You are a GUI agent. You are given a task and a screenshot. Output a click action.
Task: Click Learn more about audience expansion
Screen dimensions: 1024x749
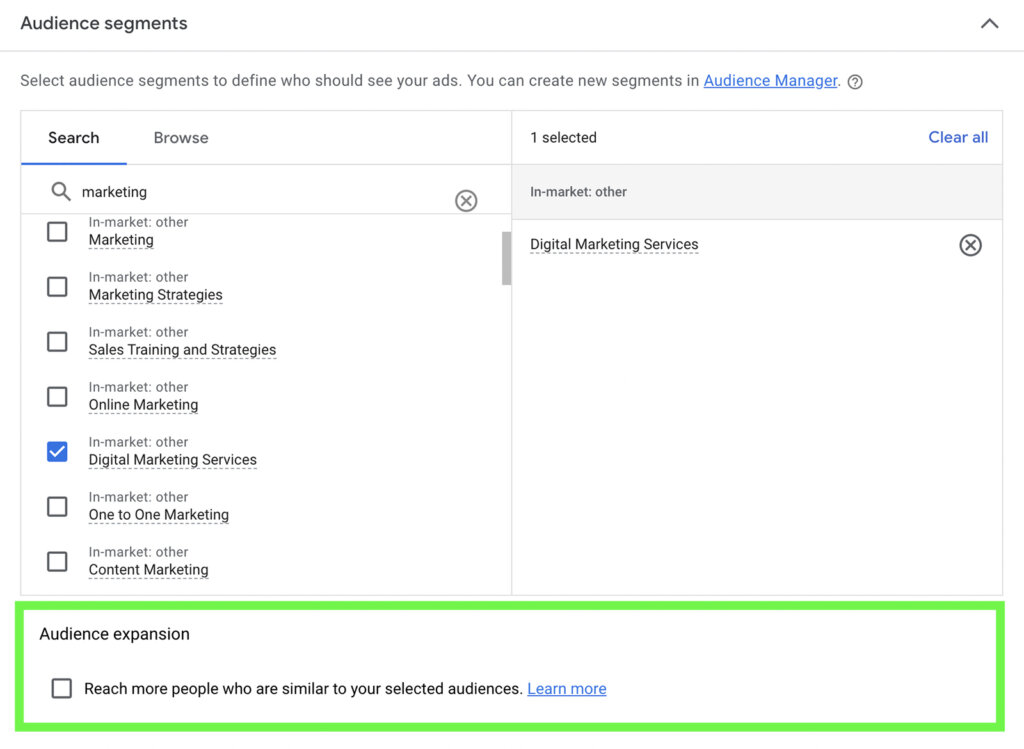pos(566,688)
